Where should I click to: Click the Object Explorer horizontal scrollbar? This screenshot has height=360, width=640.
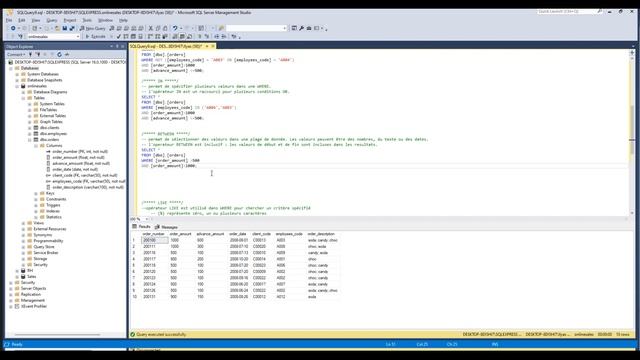click(58, 335)
